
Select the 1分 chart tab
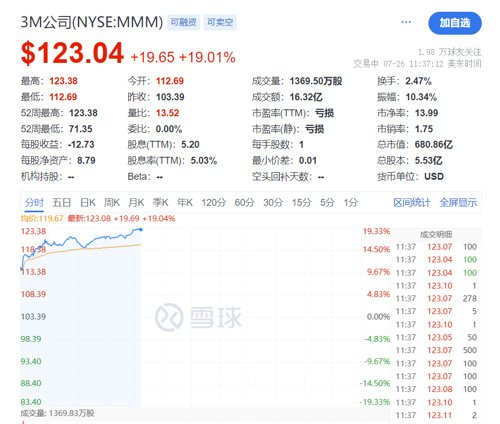click(x=351, y=202)
